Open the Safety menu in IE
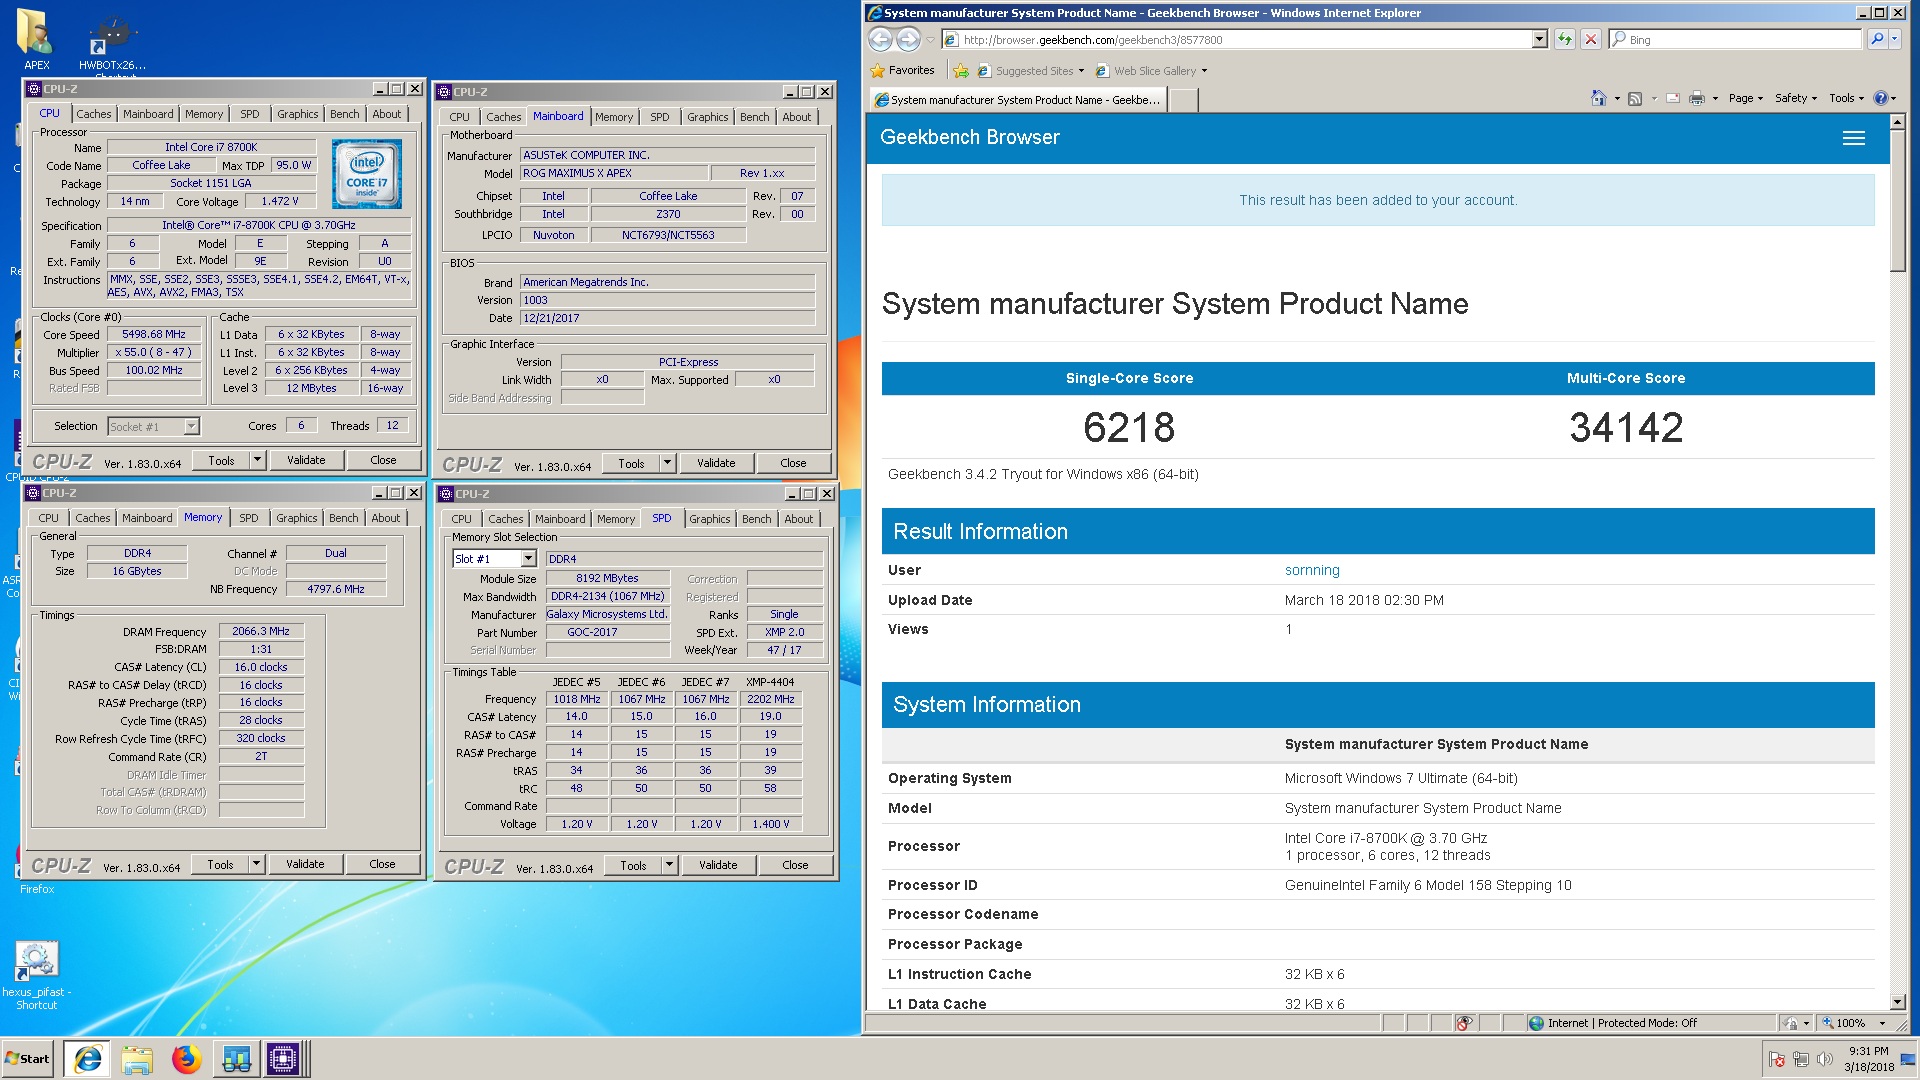 point(1795,98)
